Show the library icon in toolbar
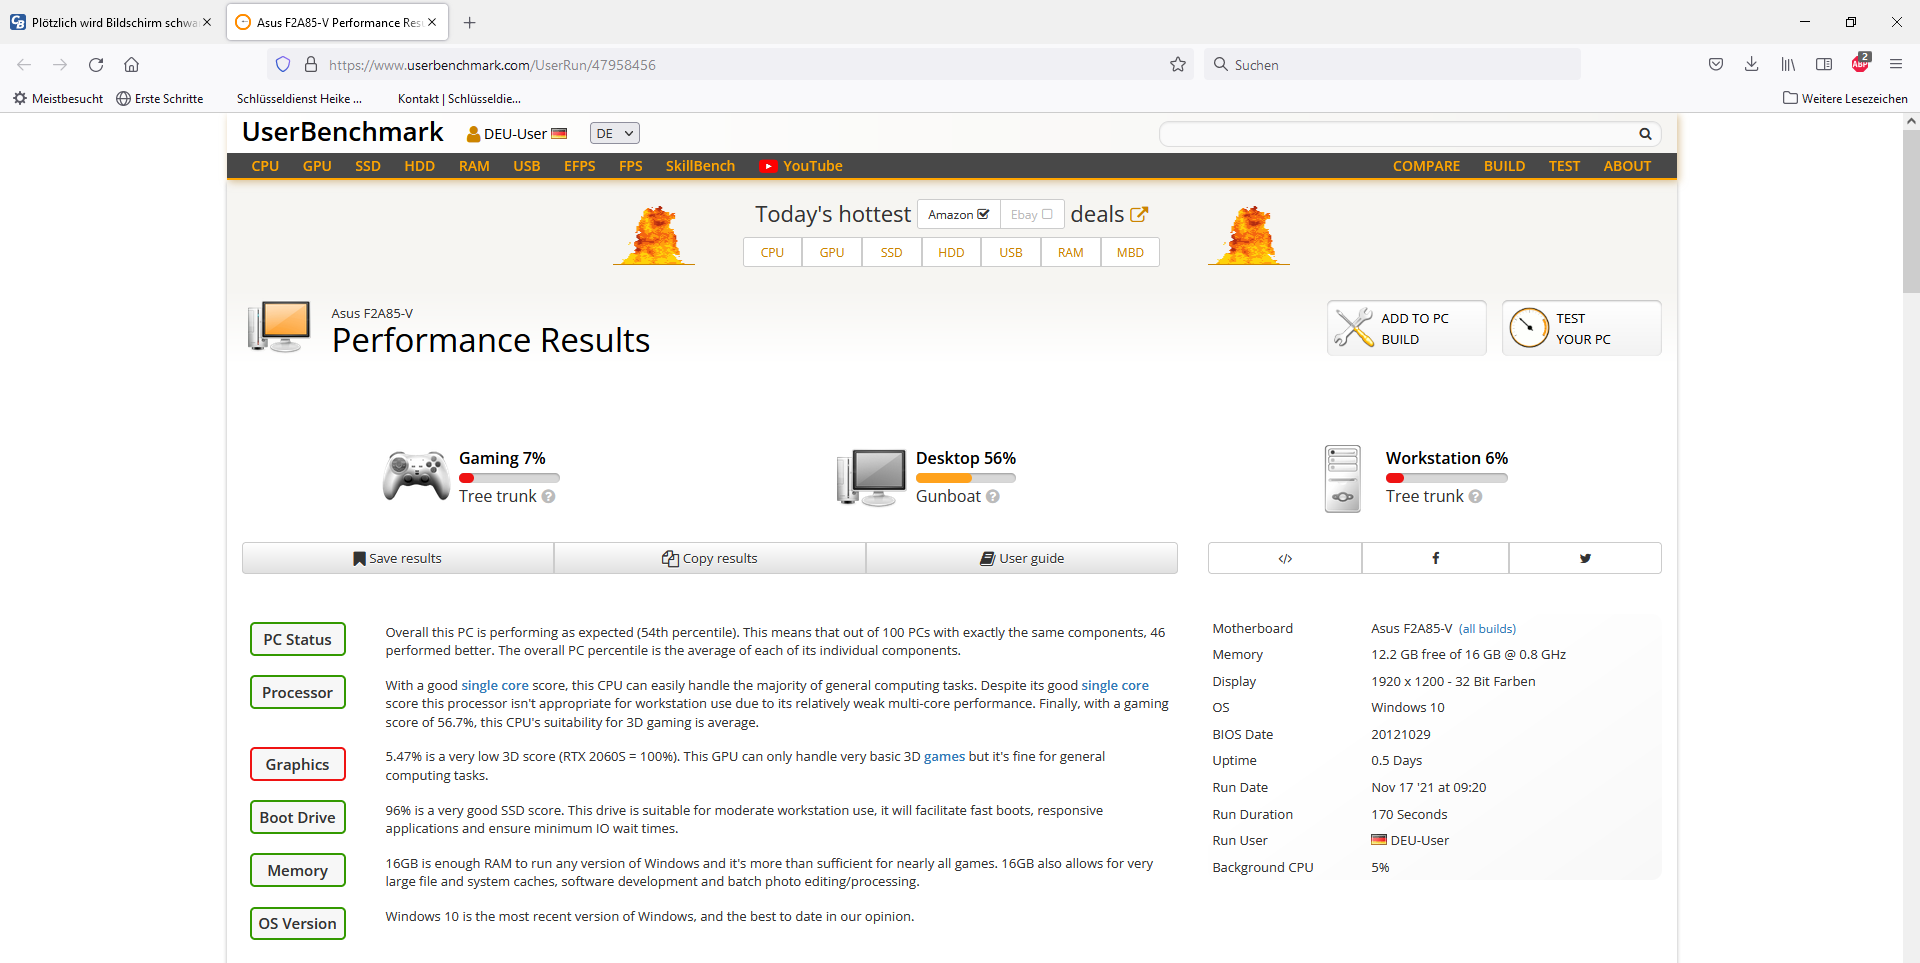 click(1788, 65)
